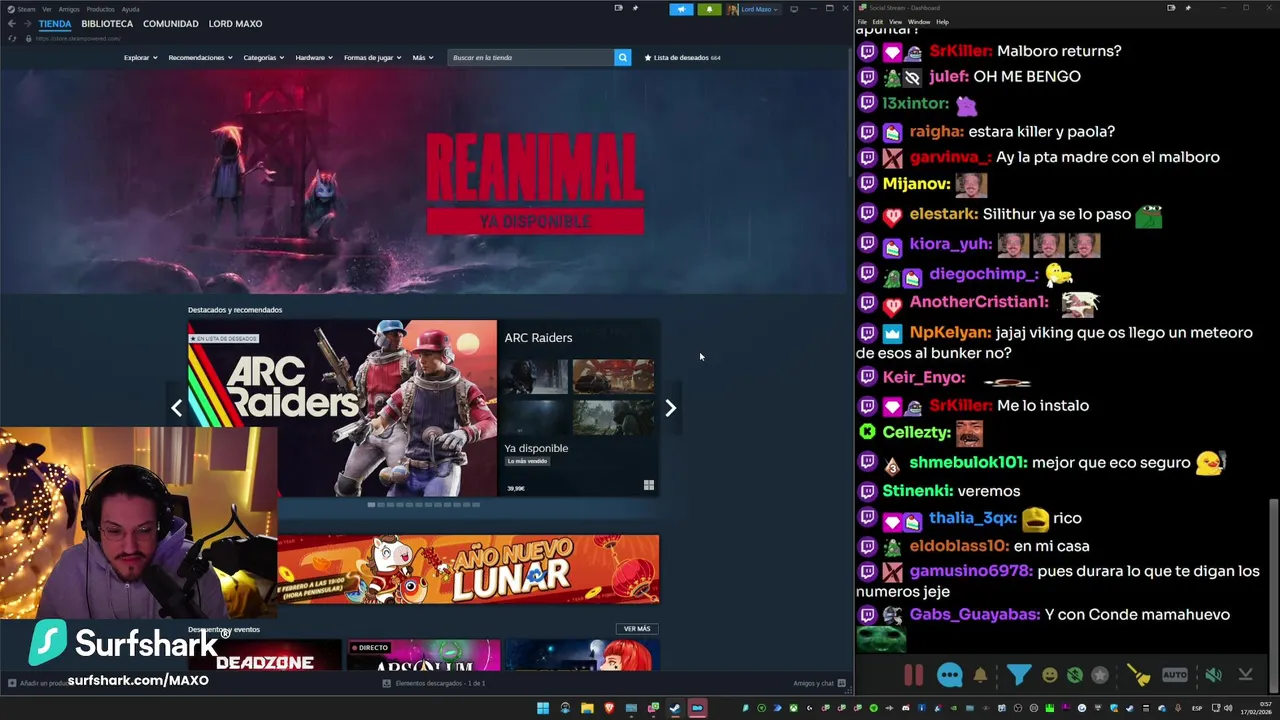
Task: Expand the Hardware dropdown
Action: pos(314,57)
